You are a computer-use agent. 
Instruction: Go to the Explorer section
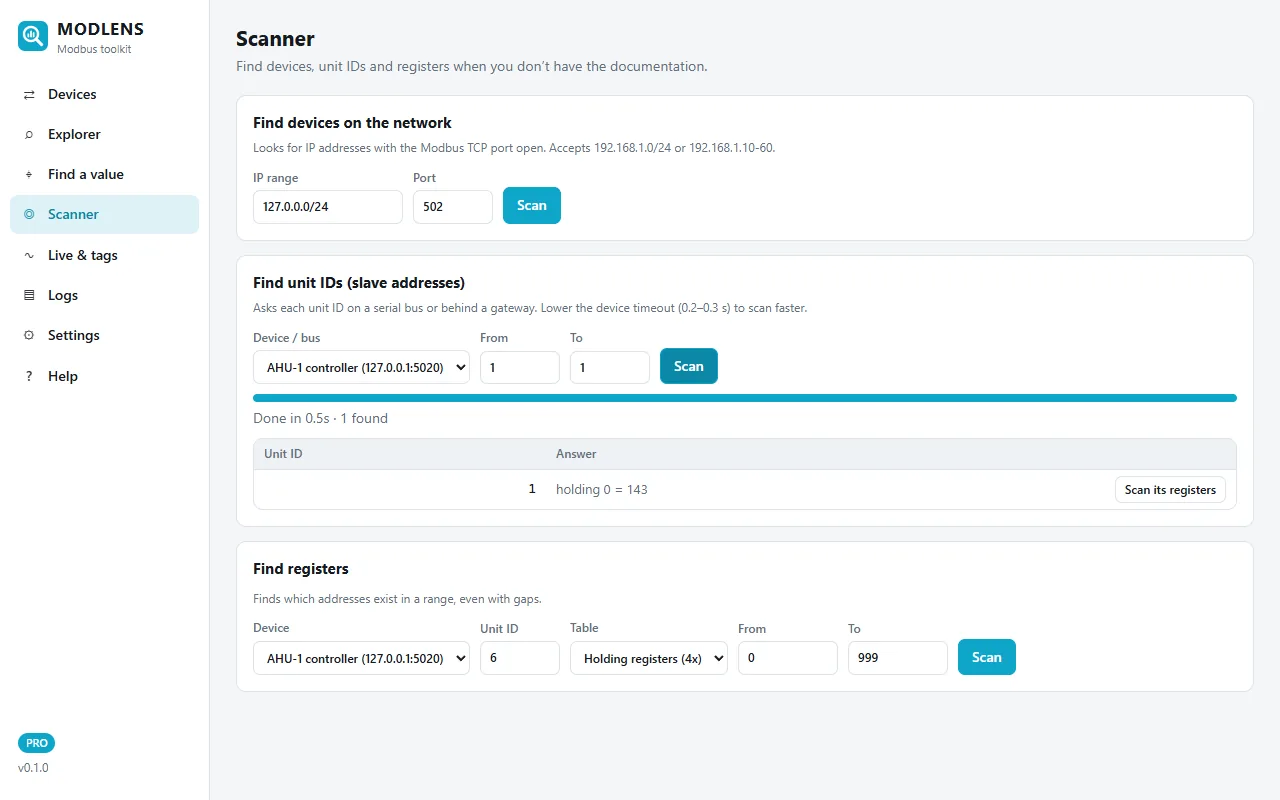tap(104, 134)
